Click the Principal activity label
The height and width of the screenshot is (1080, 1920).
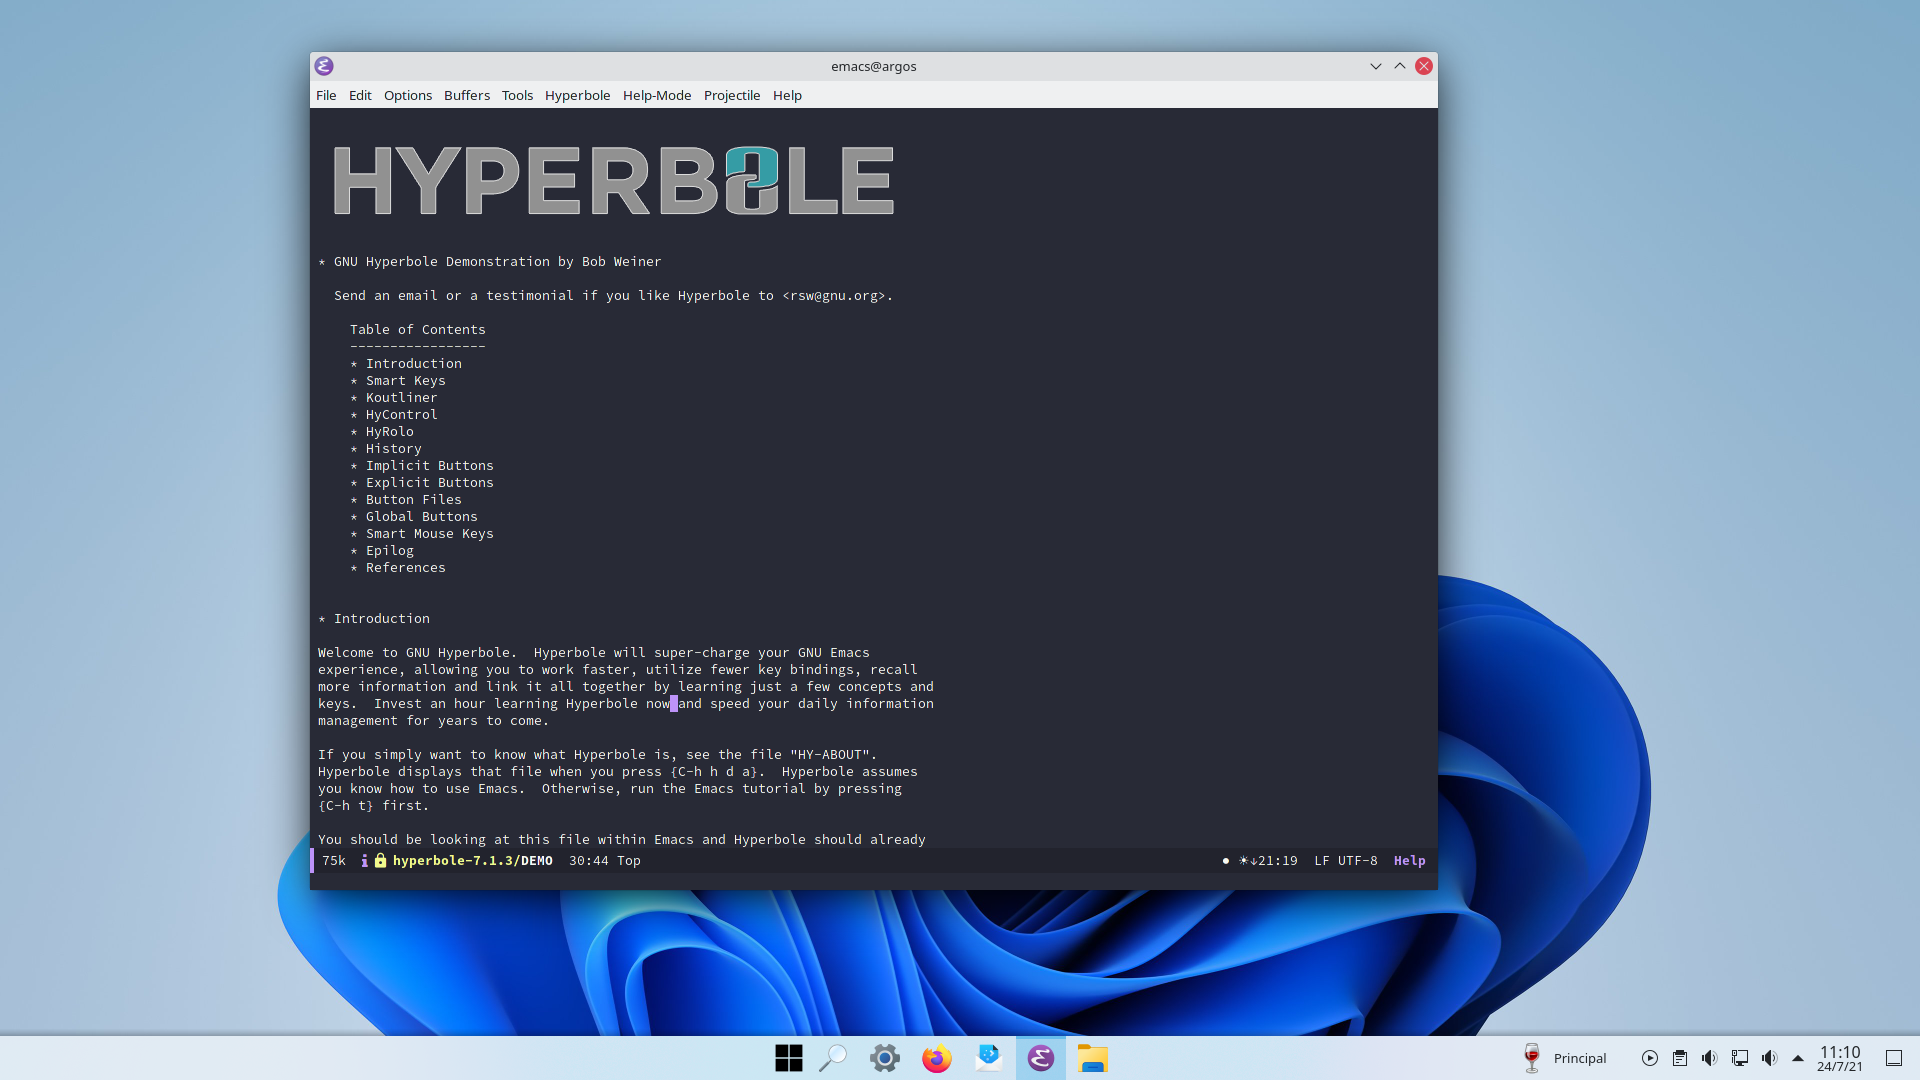[1580, 1058]
